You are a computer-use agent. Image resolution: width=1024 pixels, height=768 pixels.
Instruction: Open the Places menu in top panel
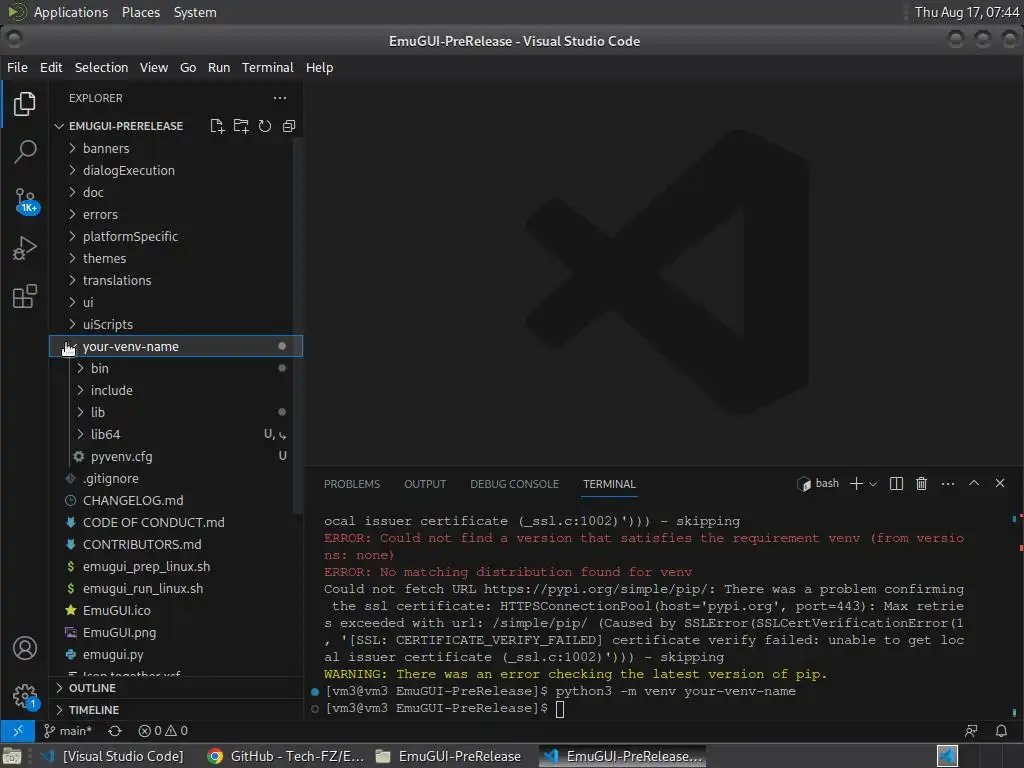coord(141,12)
